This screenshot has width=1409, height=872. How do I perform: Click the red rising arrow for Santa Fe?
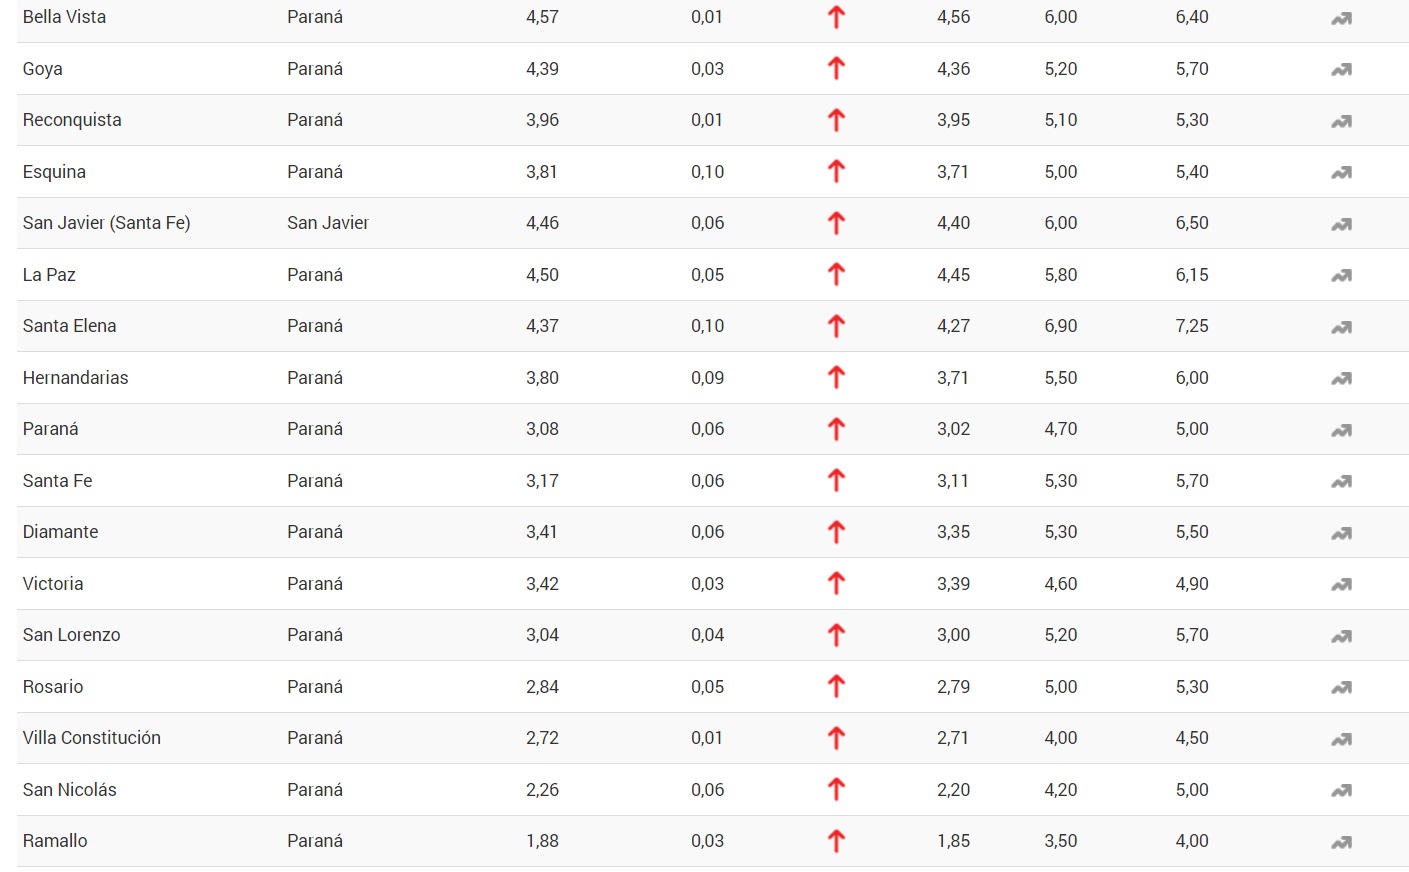pyautogui.click(x=837, y=480)
